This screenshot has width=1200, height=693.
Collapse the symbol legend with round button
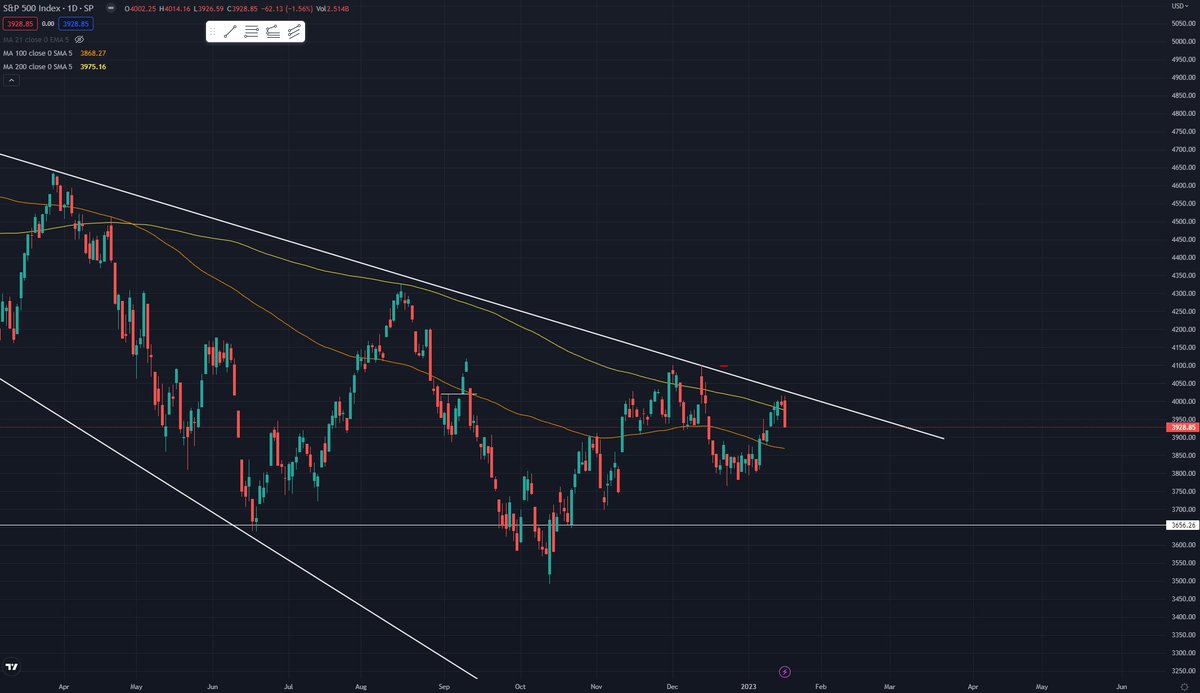110,10
